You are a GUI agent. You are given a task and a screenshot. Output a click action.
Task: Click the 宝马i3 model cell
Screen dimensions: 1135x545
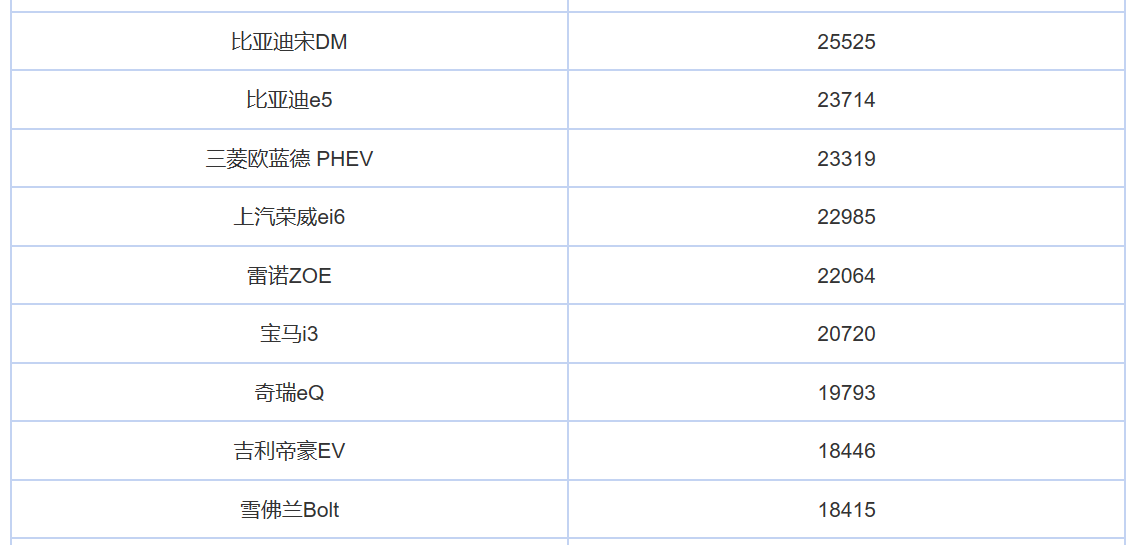289,334
